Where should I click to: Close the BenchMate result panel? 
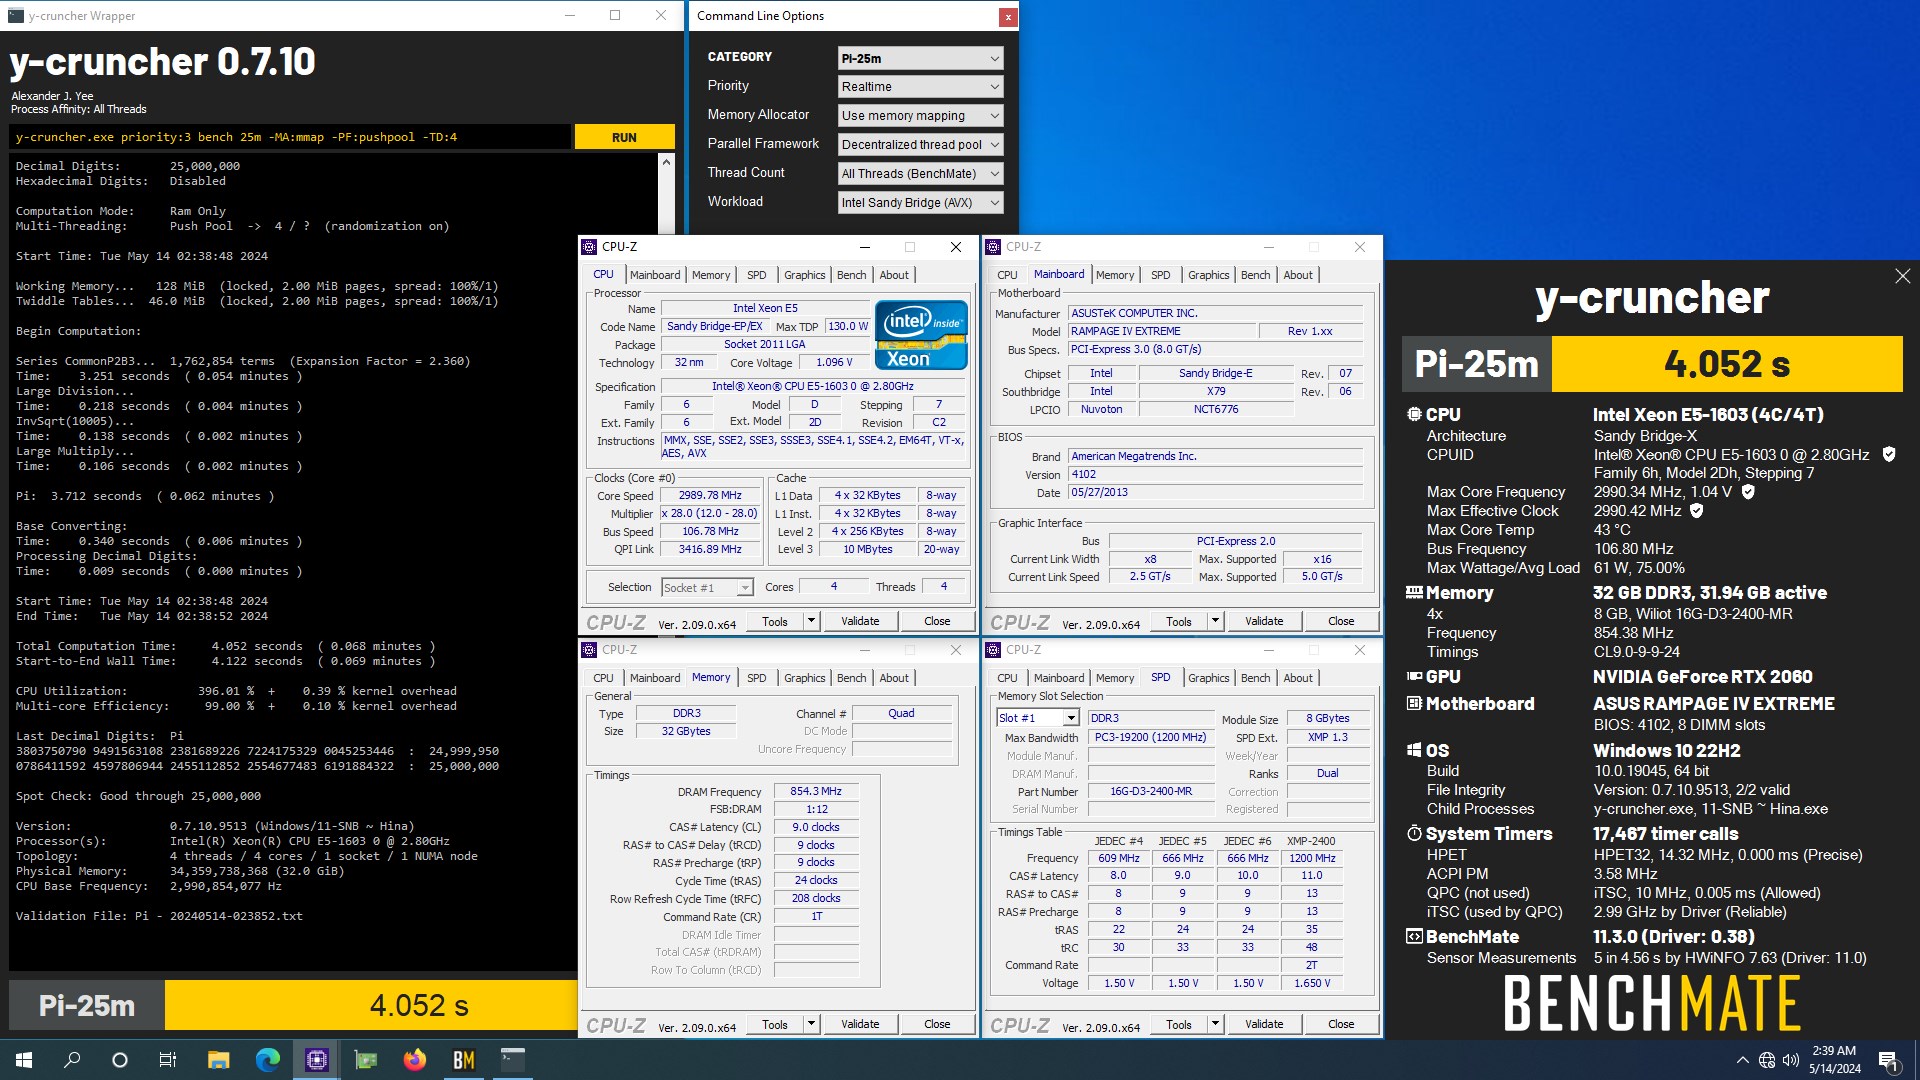pyautogui.click(x=1902, y=276)
